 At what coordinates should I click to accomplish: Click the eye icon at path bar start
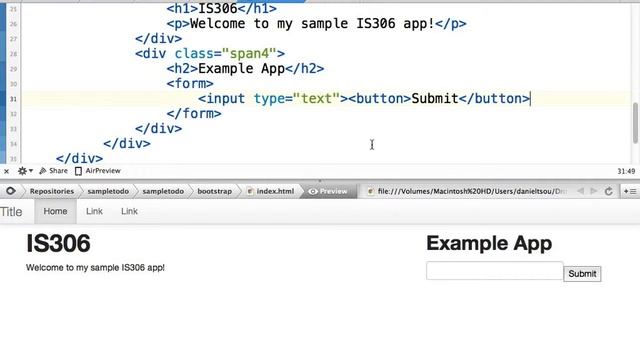(10, 191)
